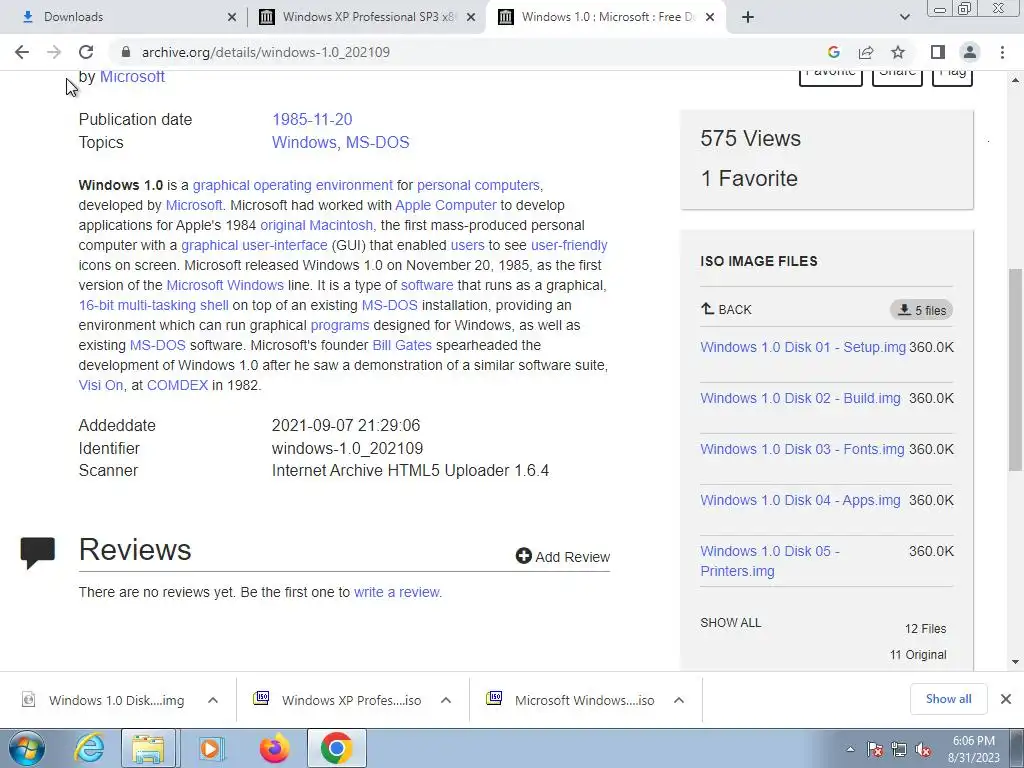
Task: Open the Windows Start button
Action: [x=27, y=748]
